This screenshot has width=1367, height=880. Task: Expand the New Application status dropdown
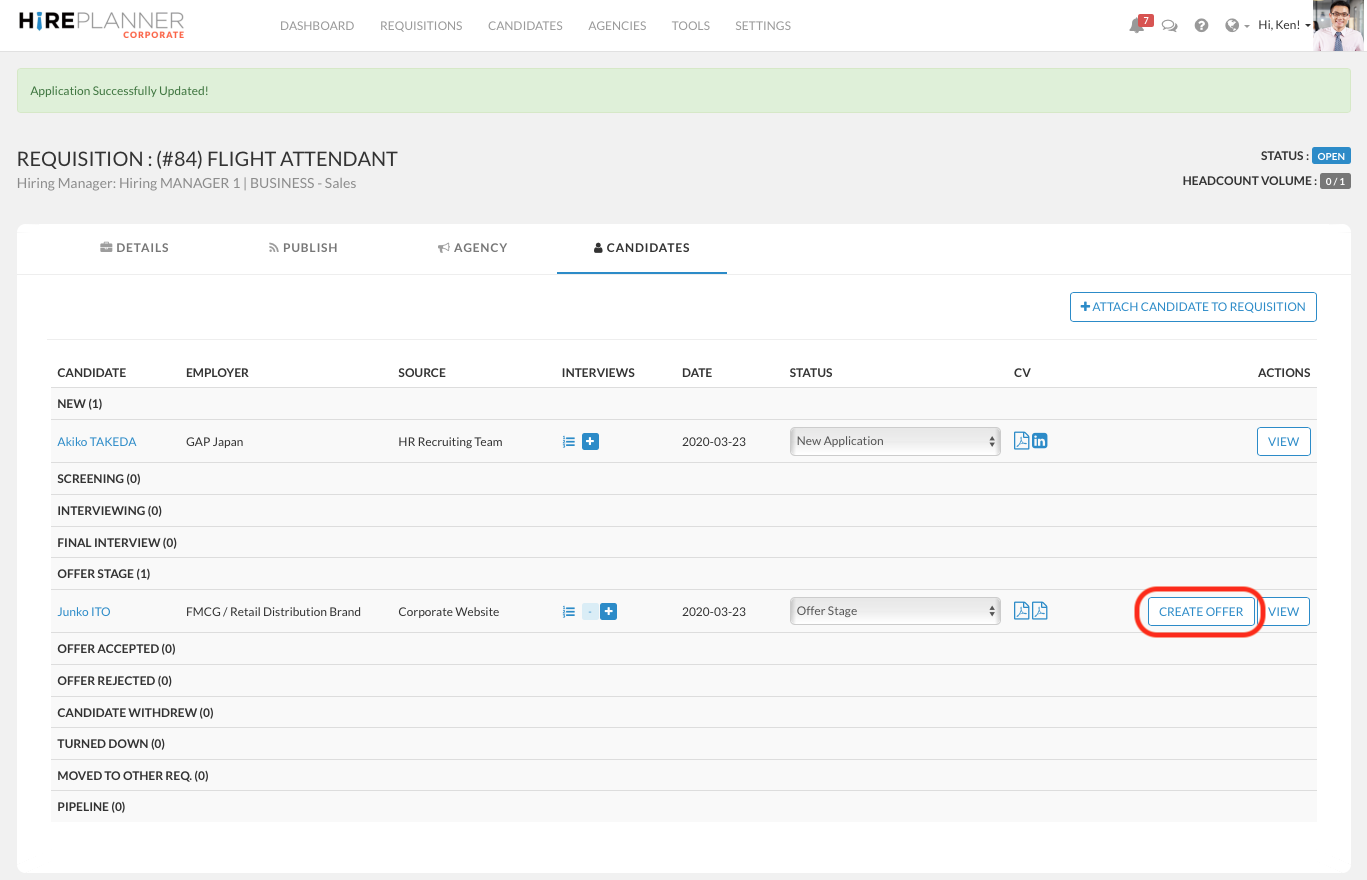(x=895, y=441)
